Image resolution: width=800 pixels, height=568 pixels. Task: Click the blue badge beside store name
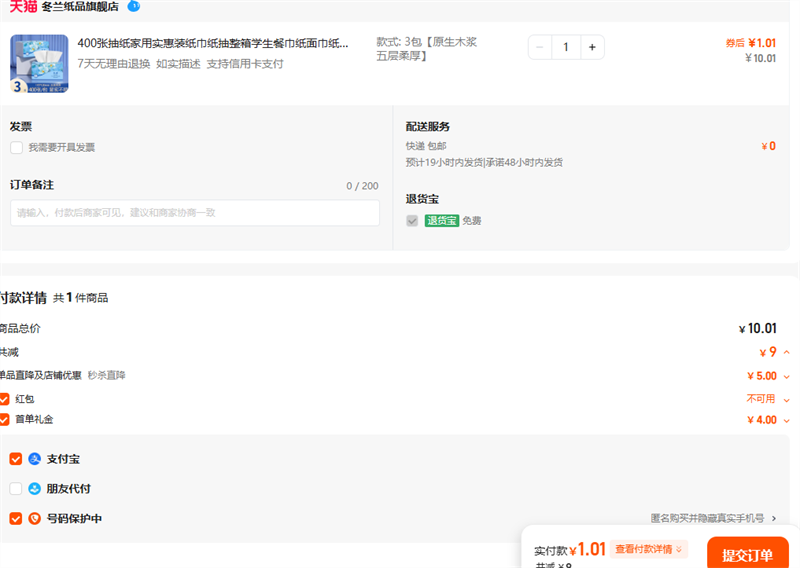tap(134, 6)
